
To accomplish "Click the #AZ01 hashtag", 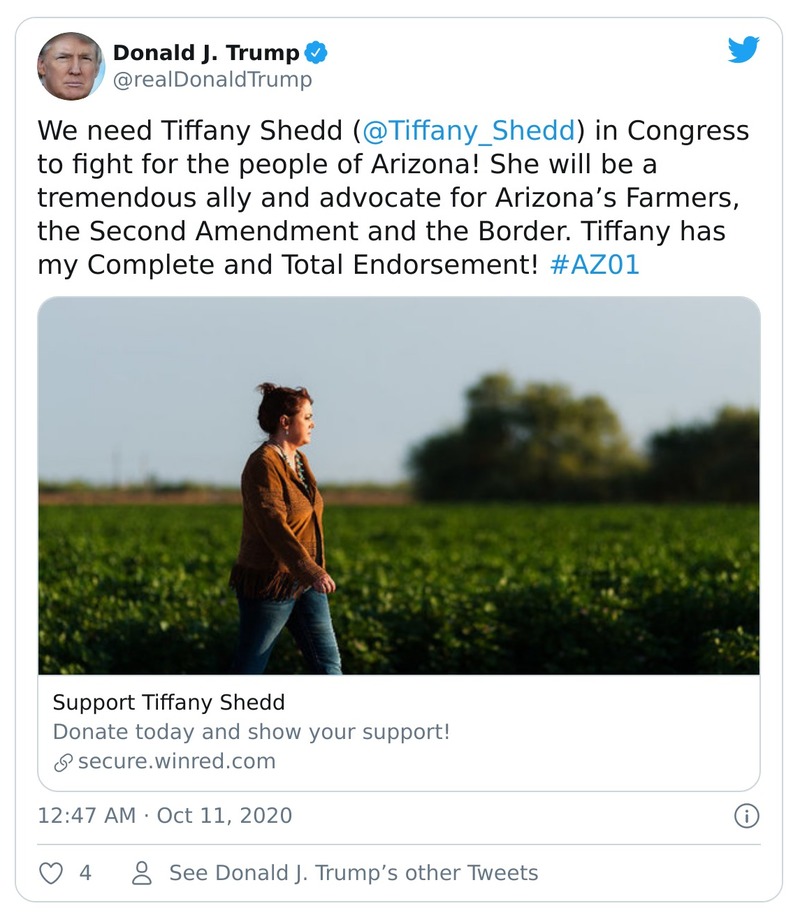I will pos(594,266).
